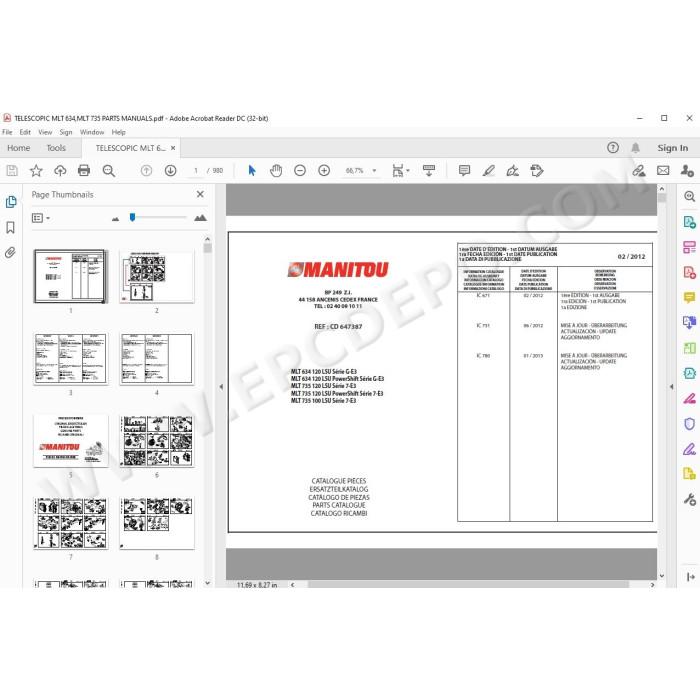Viewport: 700px width, 700px height.
Task: Open Comment tool in right pane
Action: 689,297
